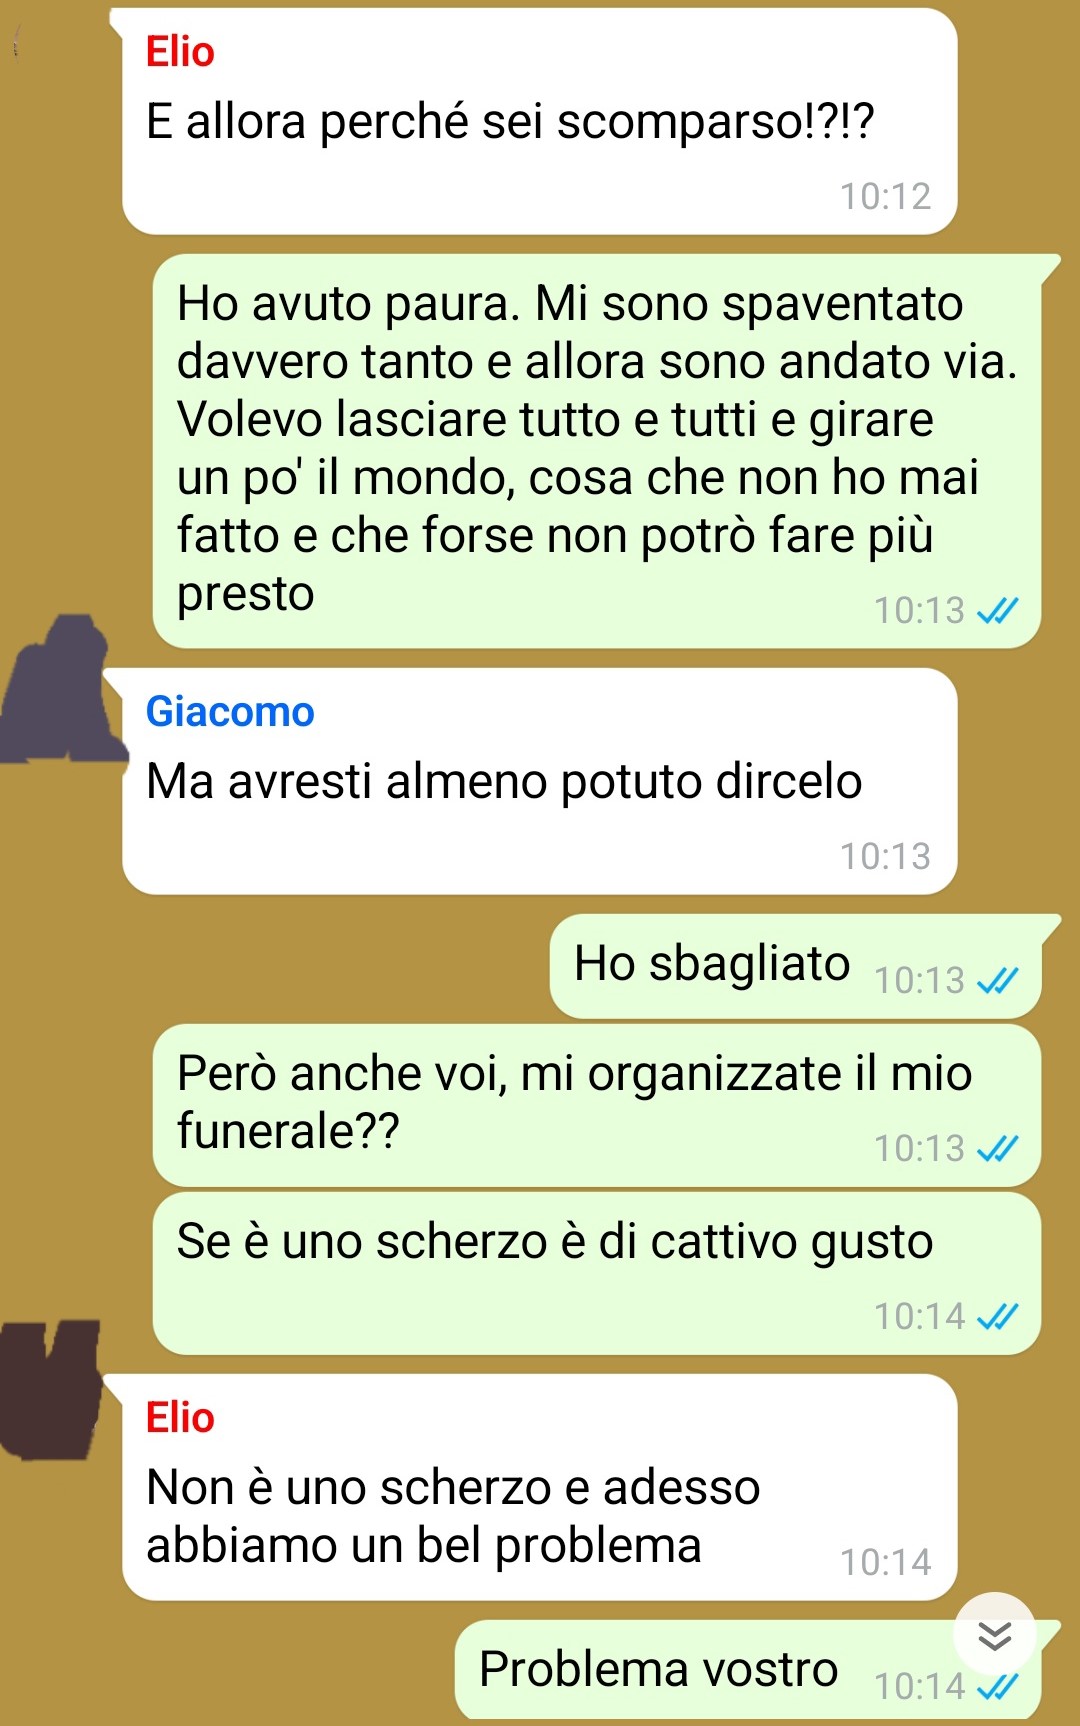Open Giacomo's profile picture avatar
Screen dimensions: 1080x1726
coord(60,689)
